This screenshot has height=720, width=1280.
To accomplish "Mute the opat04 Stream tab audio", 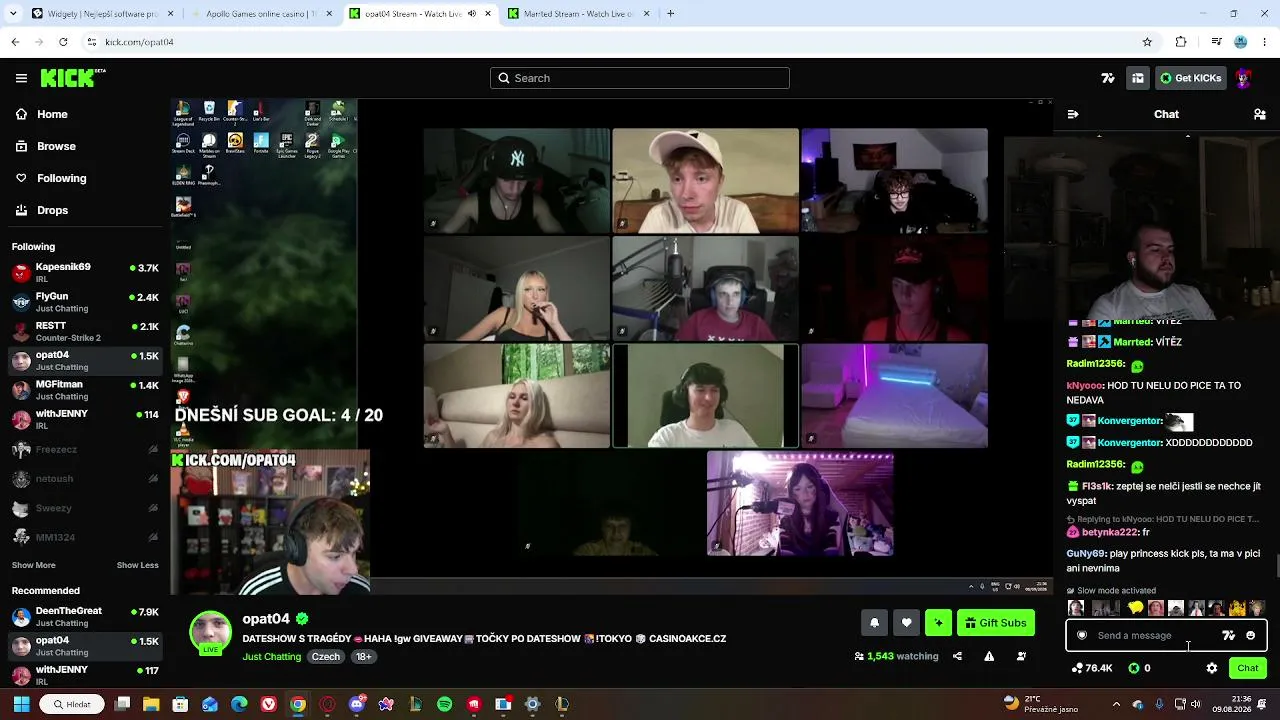I will click(x=472, y=14).
